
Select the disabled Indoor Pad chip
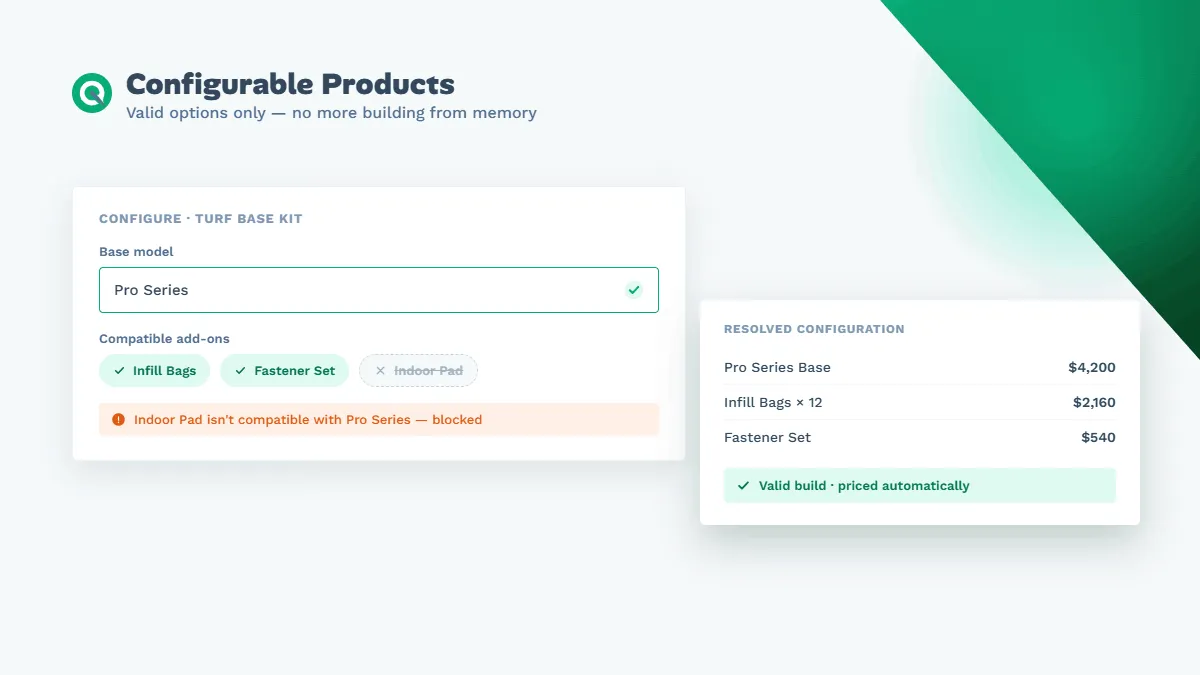(x=418, y=371)
